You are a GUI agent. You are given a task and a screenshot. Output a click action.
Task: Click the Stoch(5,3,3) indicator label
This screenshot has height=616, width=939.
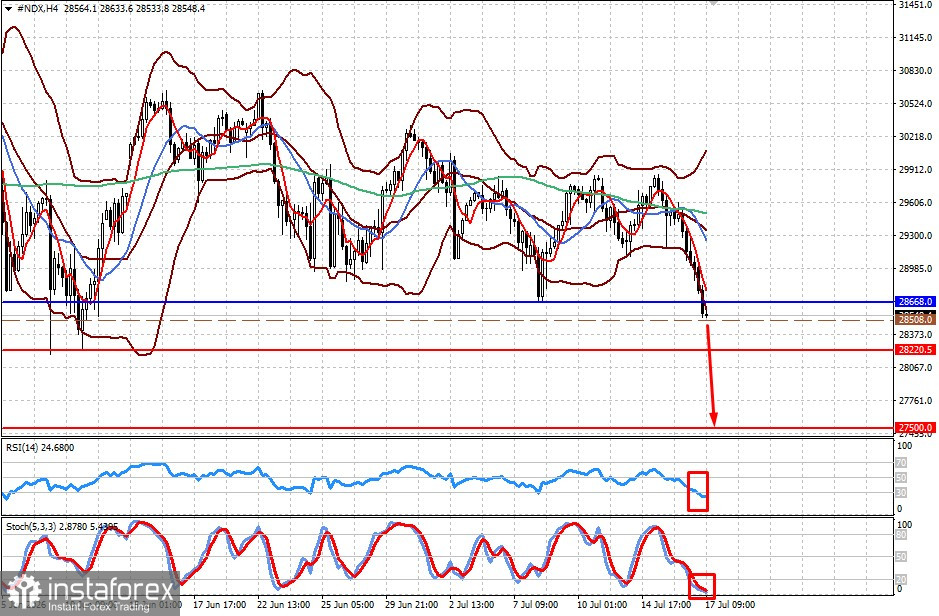(x=62, y=526)
